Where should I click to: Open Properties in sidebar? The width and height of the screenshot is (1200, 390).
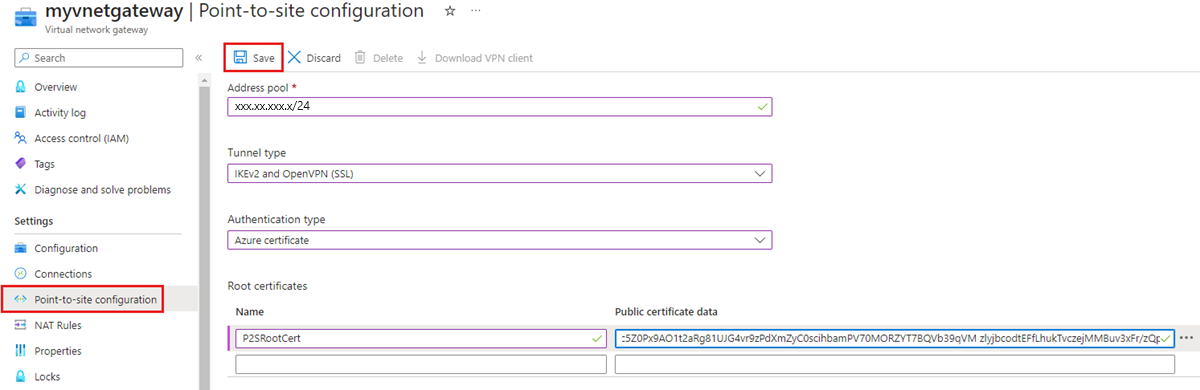(x=57, y=351)
